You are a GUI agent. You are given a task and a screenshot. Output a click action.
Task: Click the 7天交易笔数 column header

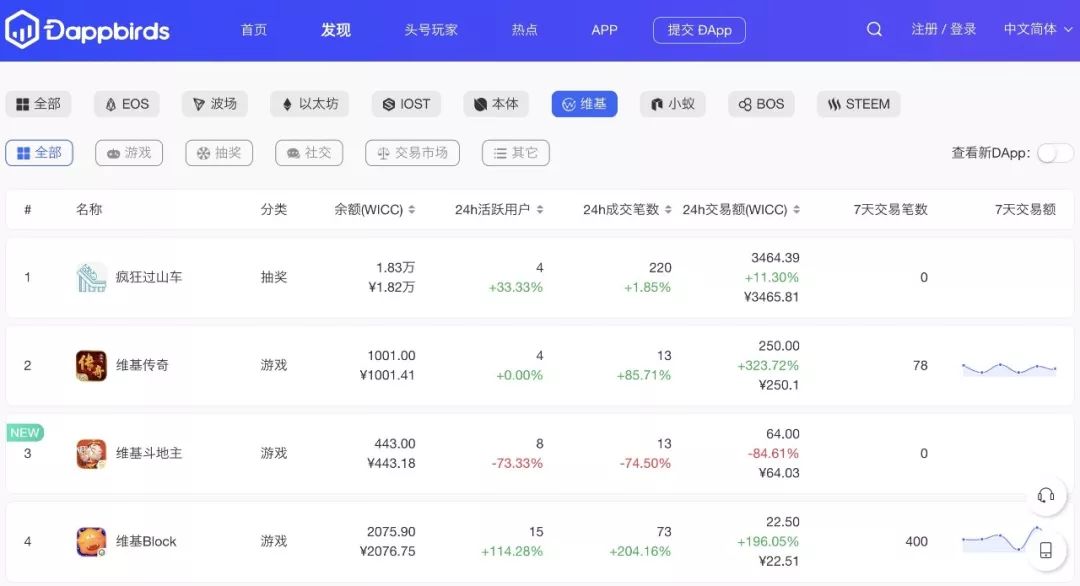pos(890,209)
